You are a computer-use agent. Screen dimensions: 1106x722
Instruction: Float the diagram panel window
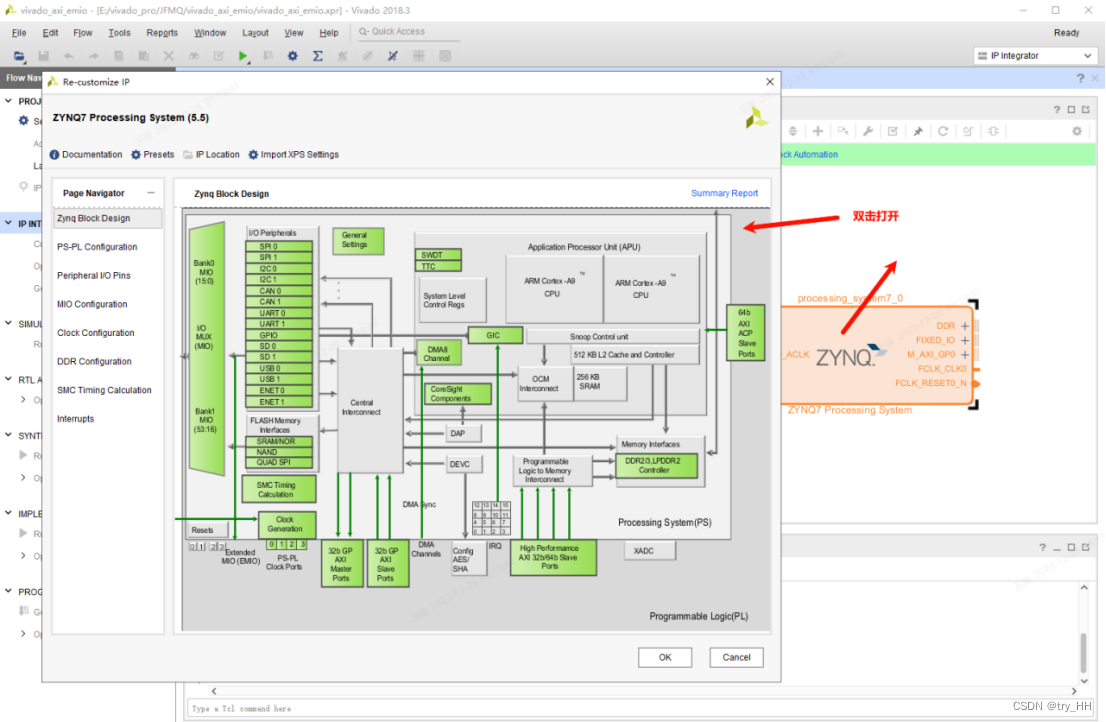[1086, 110]
